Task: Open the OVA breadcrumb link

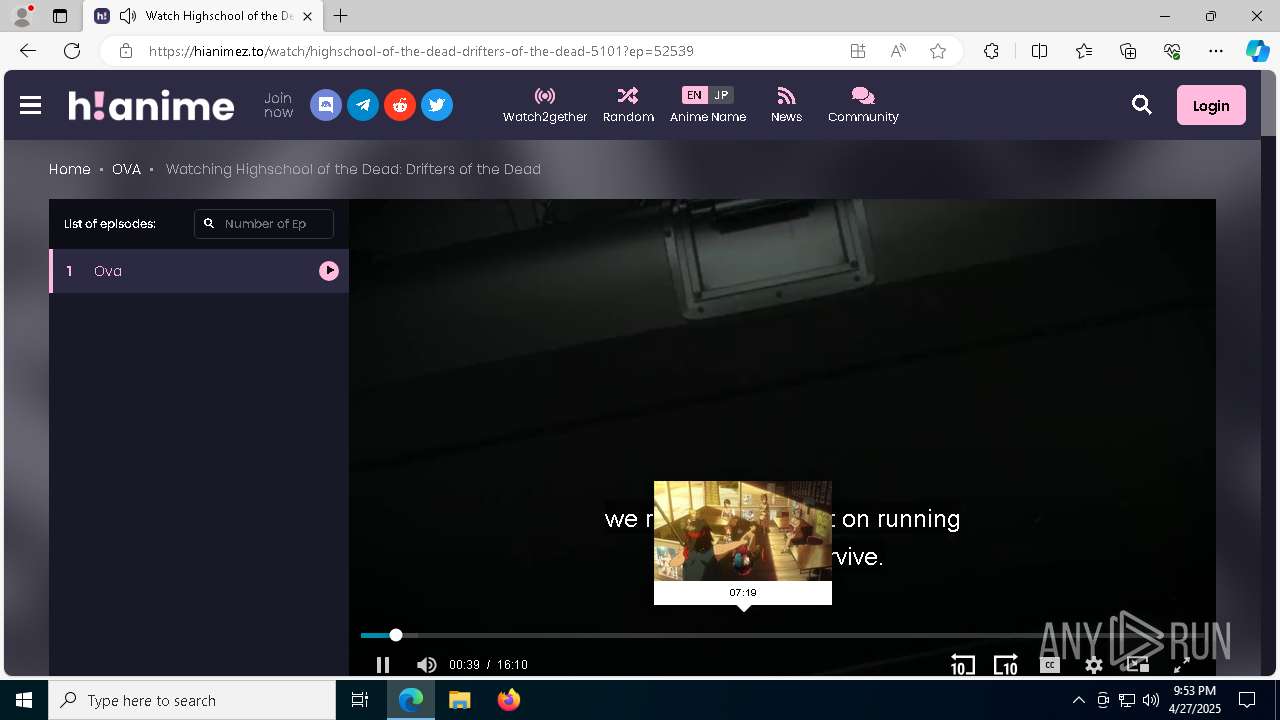Action: point(126,169)
